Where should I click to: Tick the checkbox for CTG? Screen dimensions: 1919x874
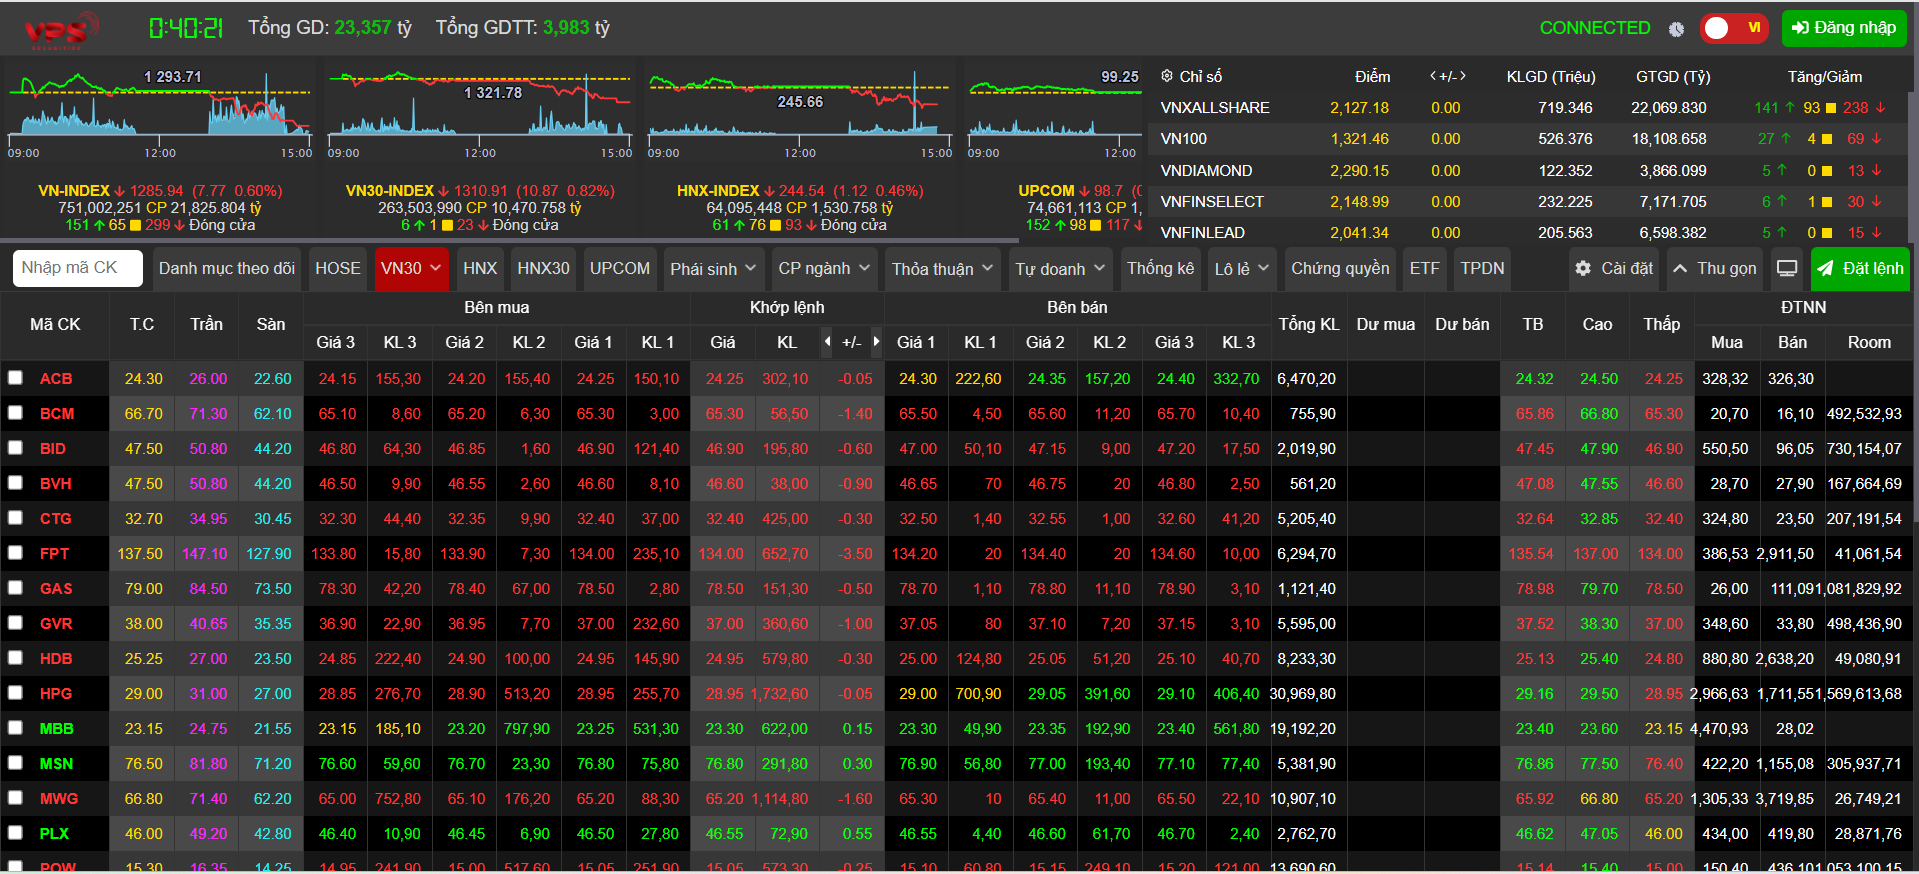click(15, 518)
